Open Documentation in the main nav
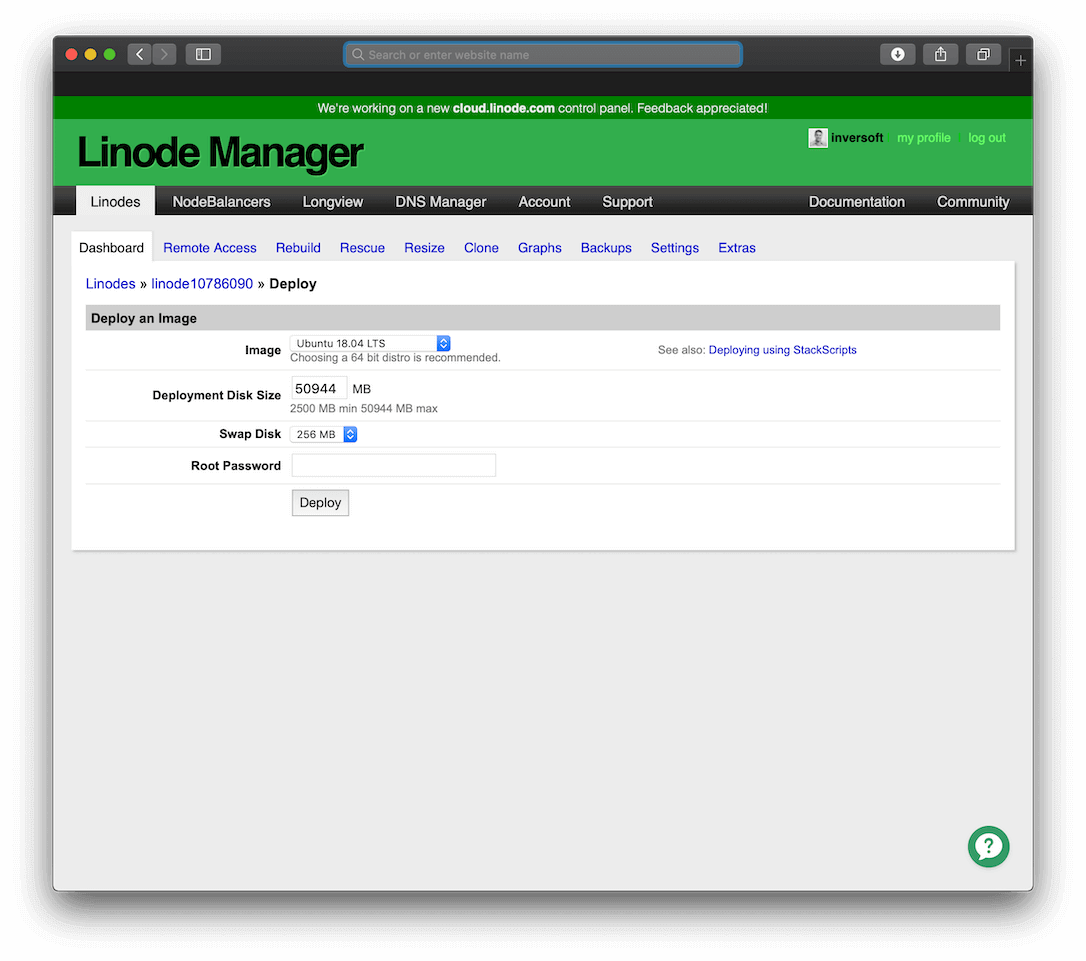 click(x=857, y=201)
